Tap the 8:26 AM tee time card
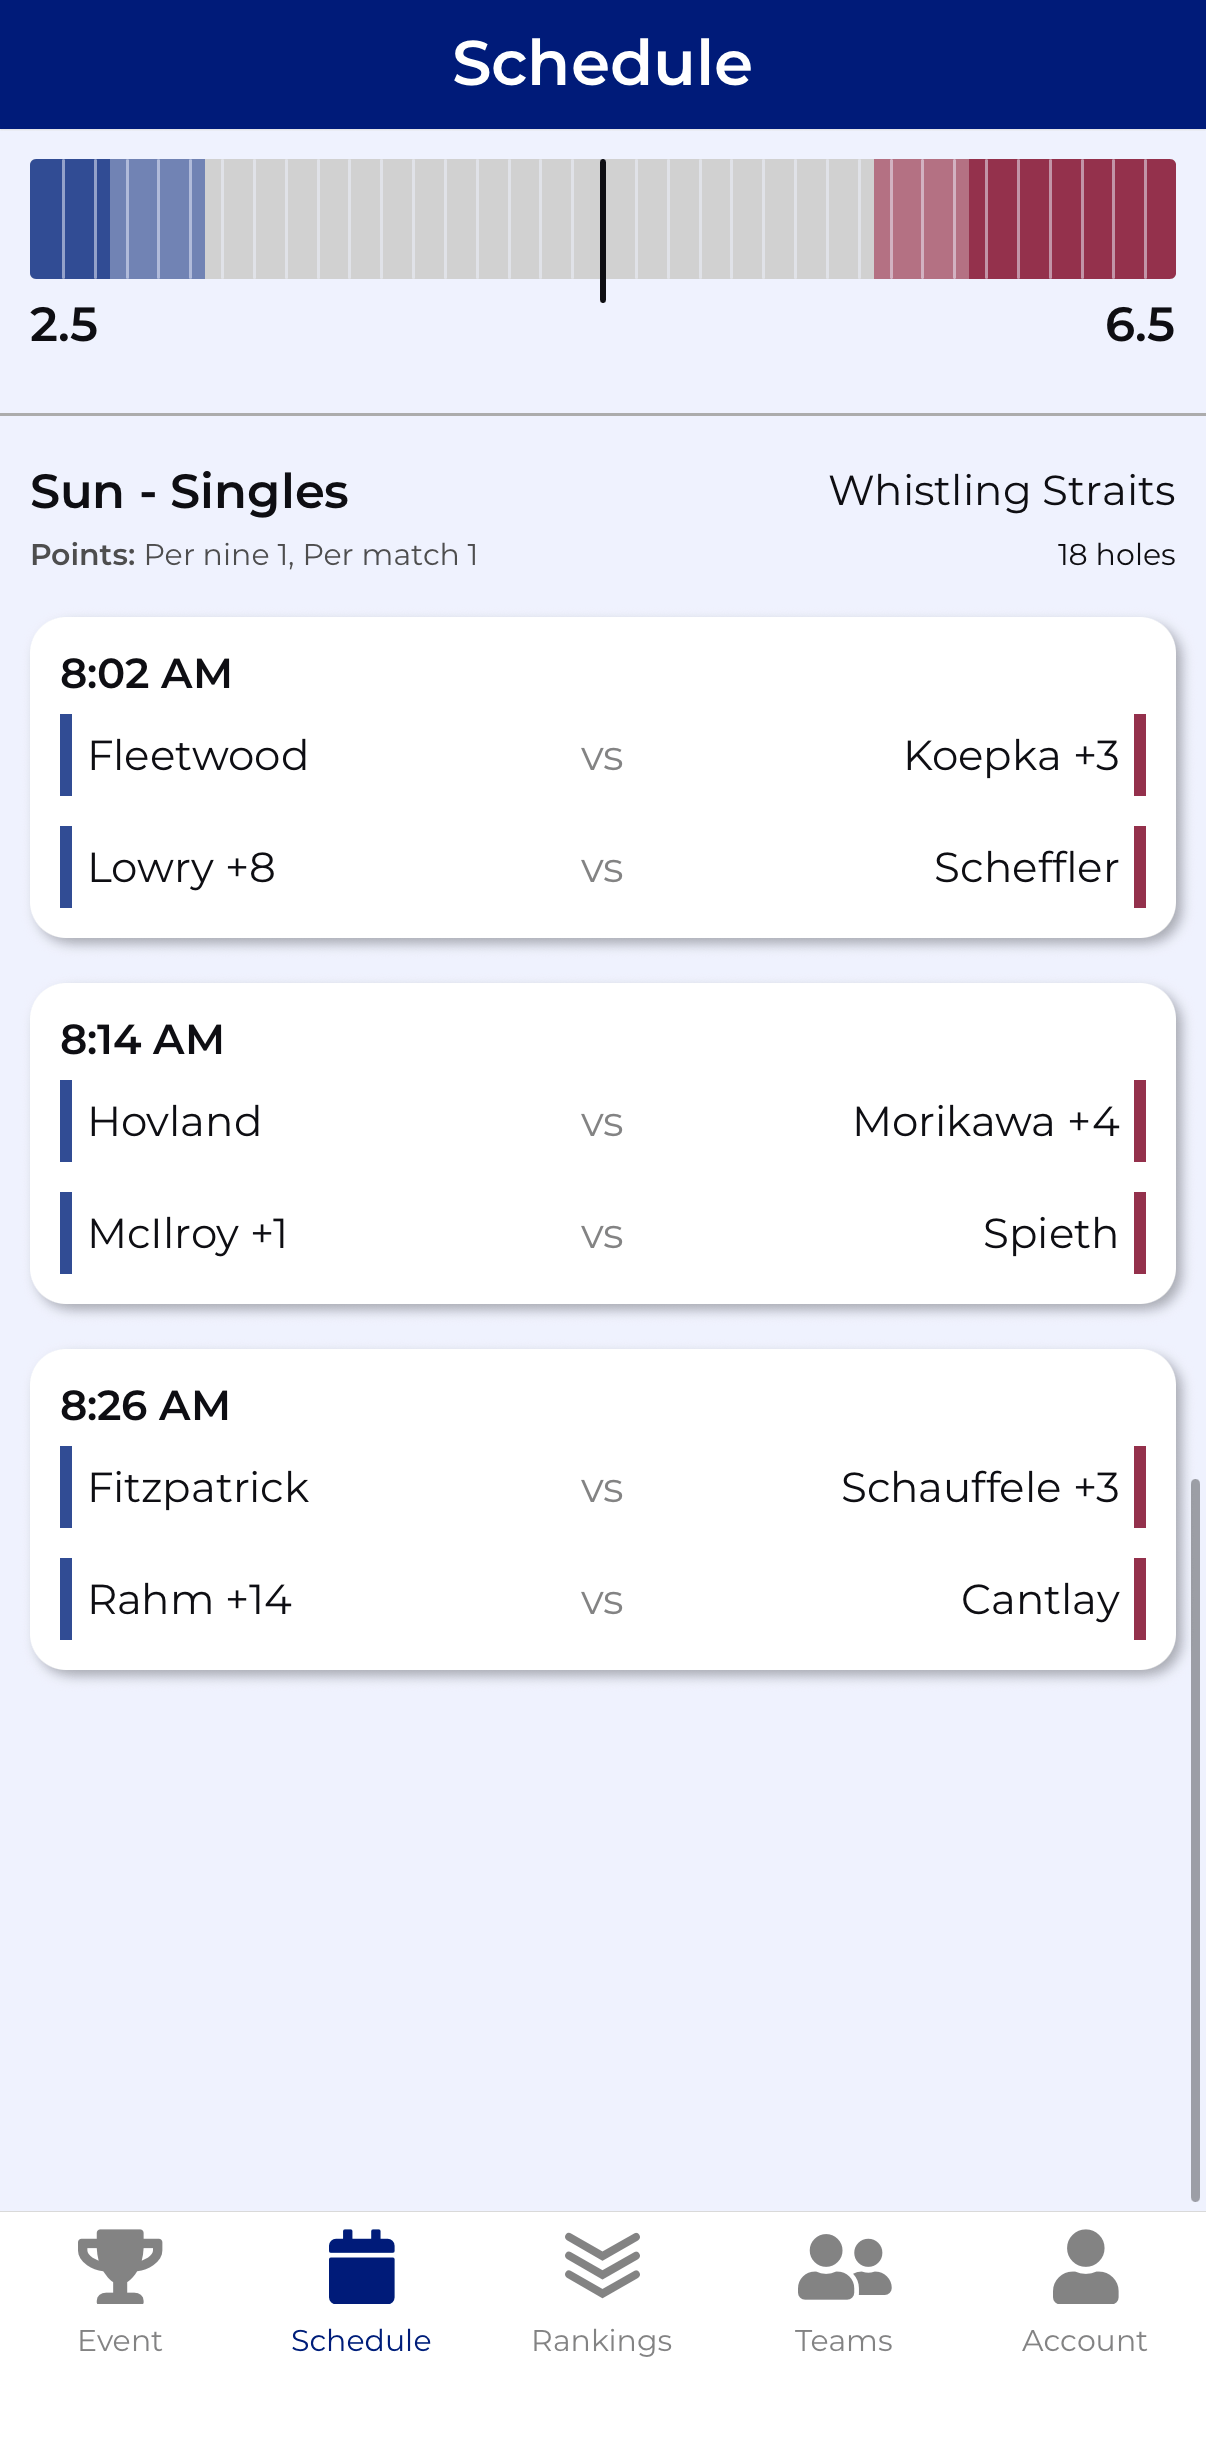Image resolution: width=1206 pixels, height=2448 pixels. (146, 1406)
